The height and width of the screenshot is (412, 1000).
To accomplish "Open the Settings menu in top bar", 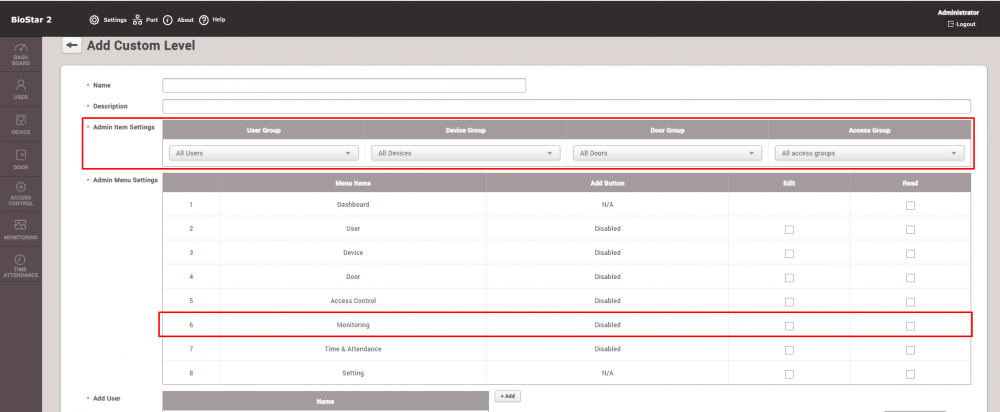I will [110, 19].
